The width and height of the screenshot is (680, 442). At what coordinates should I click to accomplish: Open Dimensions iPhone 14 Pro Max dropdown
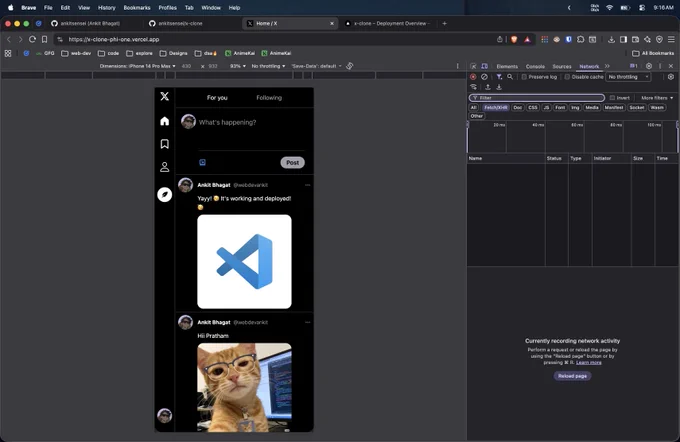click(x=137, y=66)
